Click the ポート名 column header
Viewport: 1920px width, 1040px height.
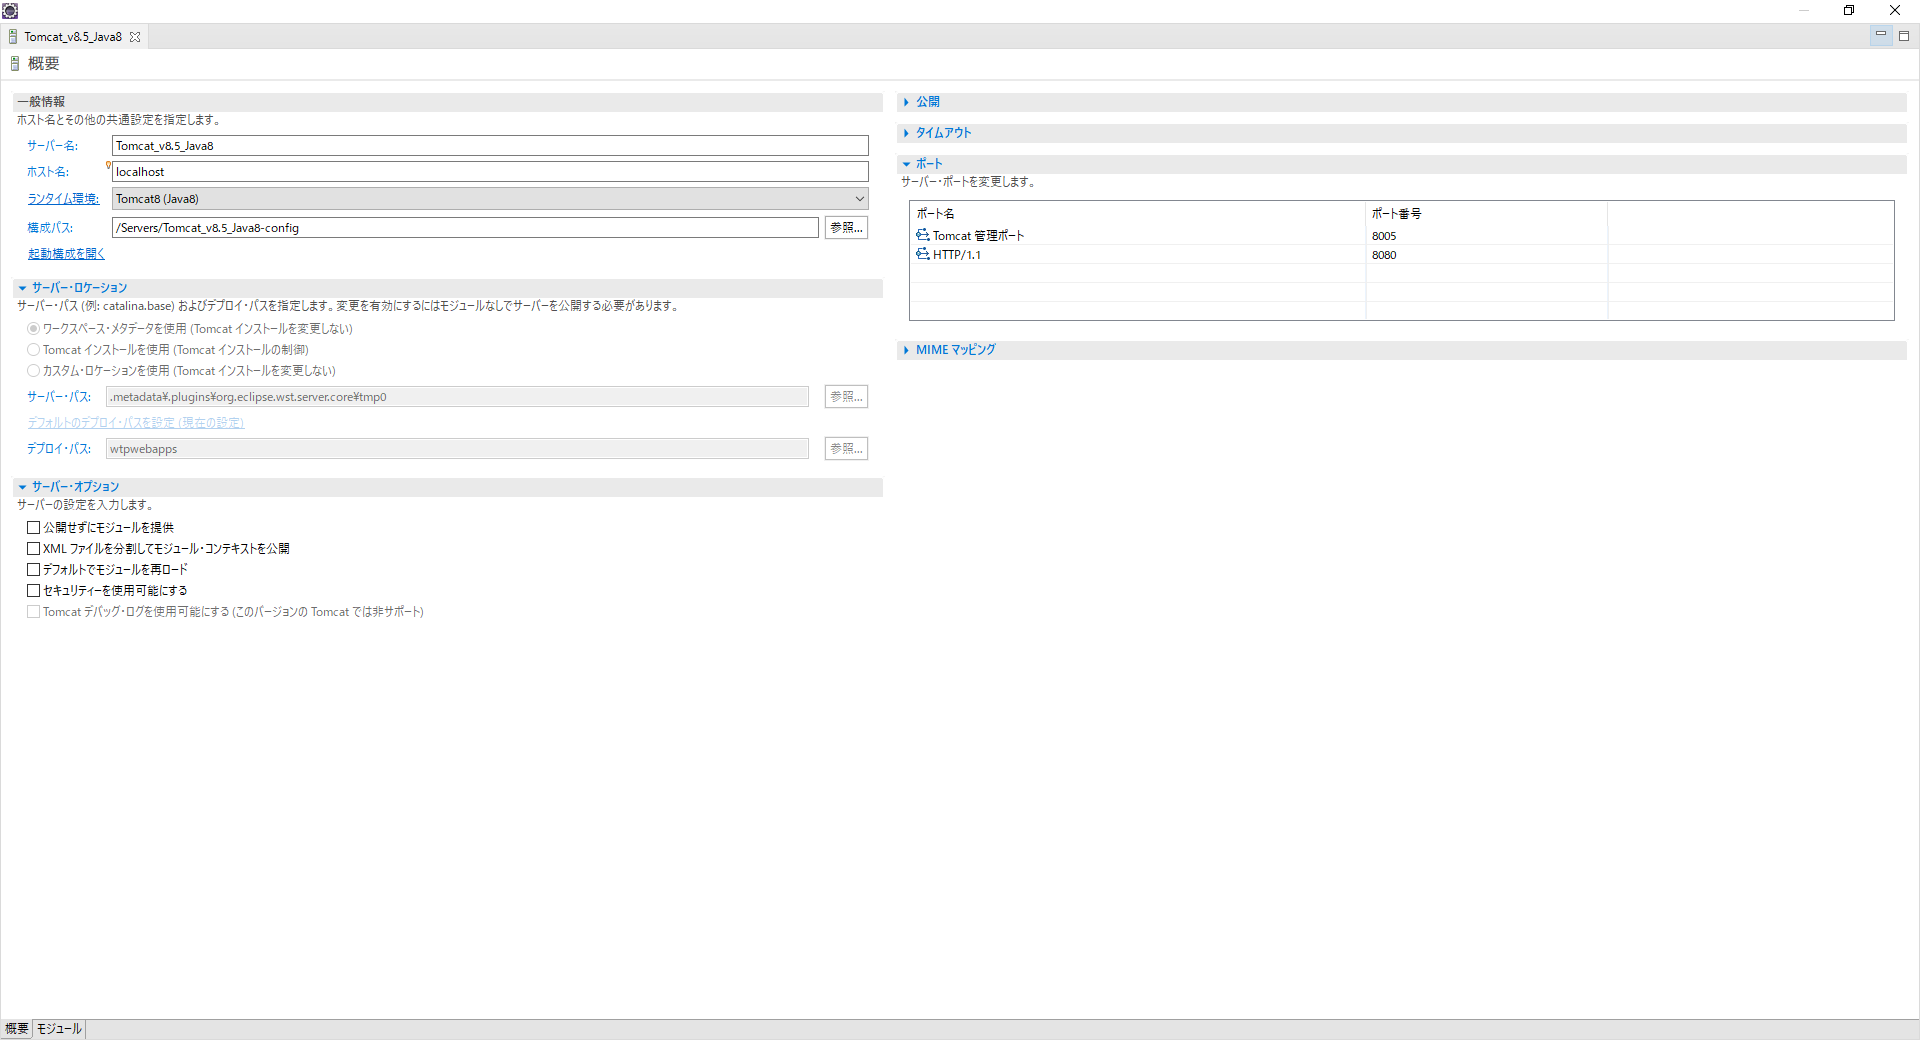[x=1138, y=214]
